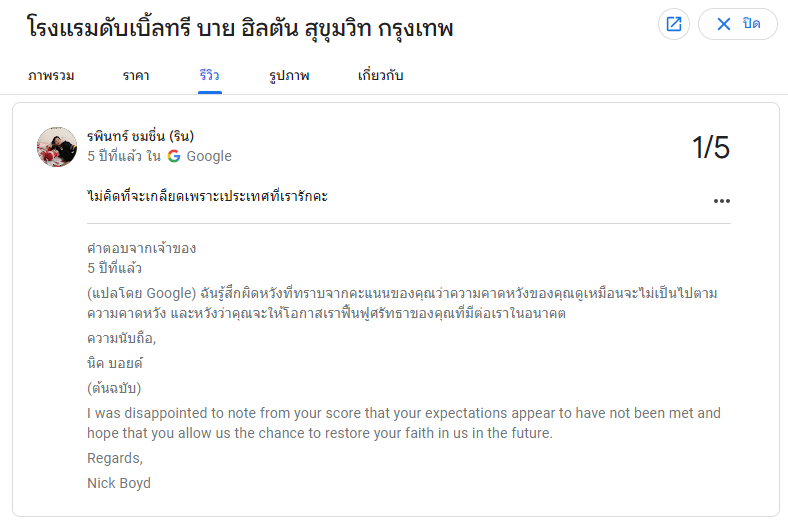This screenshot has height=522, width=788.
Task: Switch to the ภาพรวม tab
Action: tap(51, 75)
